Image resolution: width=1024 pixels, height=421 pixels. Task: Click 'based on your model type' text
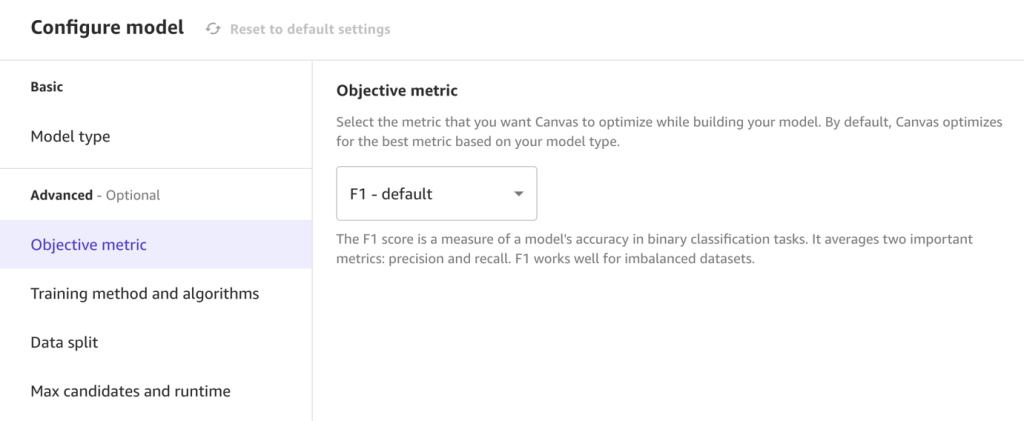[x=540, y=142]
